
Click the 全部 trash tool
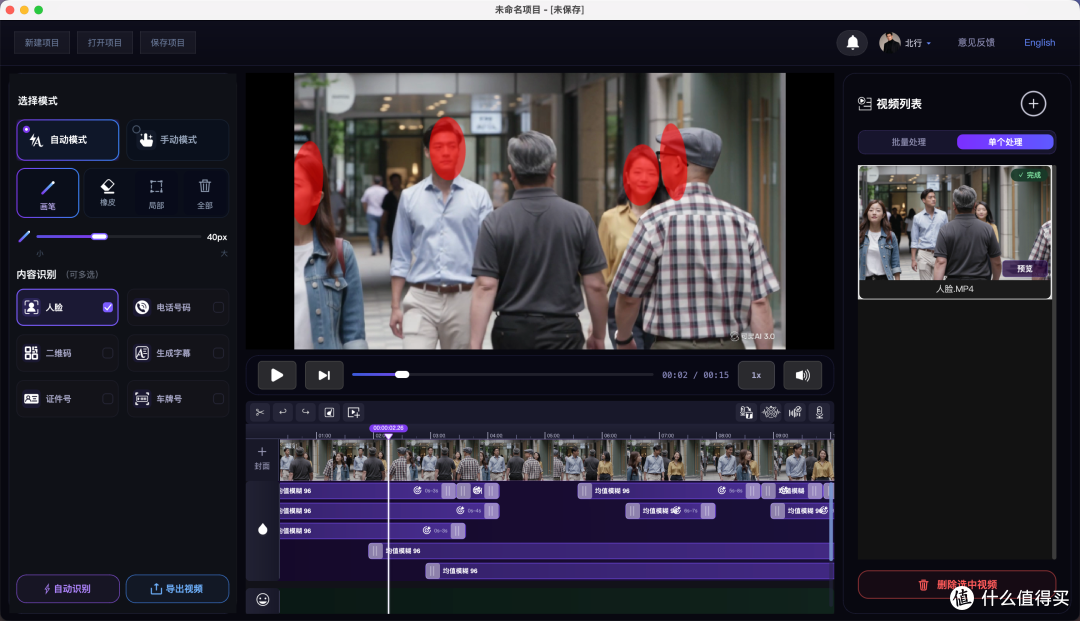(x=205, y=193)
